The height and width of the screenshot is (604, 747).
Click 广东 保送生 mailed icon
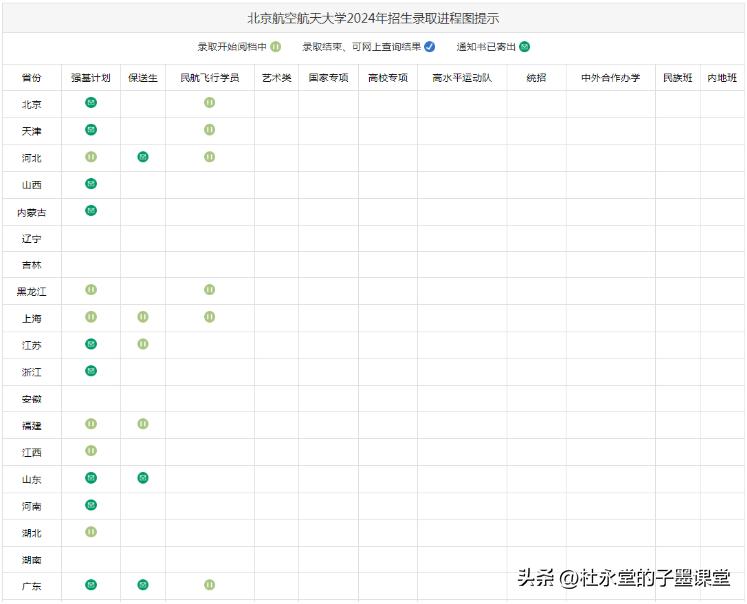(143, 584)
